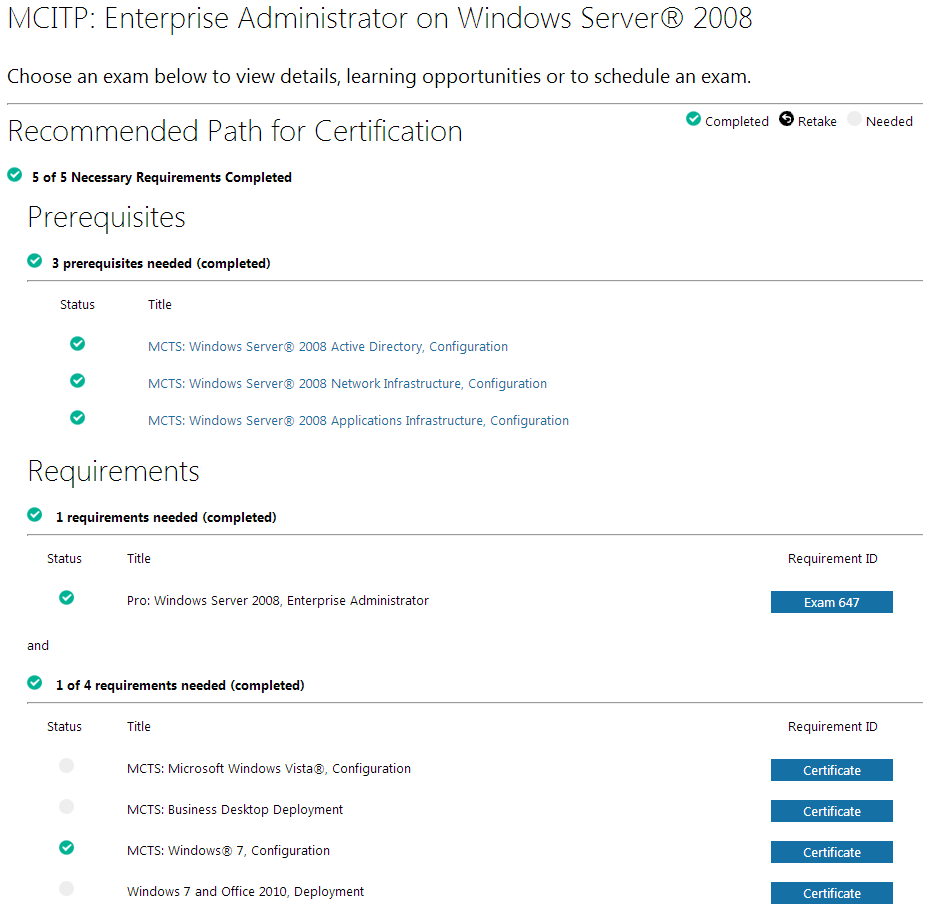
Task: Click status checkmark for Active Directory Configuration
Action: tap(77, 344)
